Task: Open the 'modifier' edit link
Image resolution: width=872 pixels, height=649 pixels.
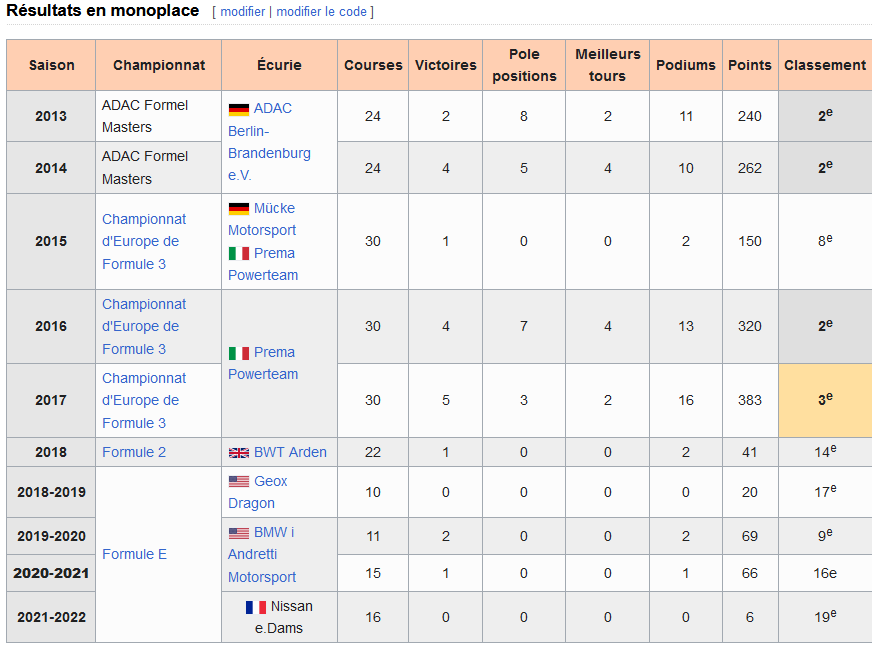Action: pyautogui.click(x=243, y=12)
